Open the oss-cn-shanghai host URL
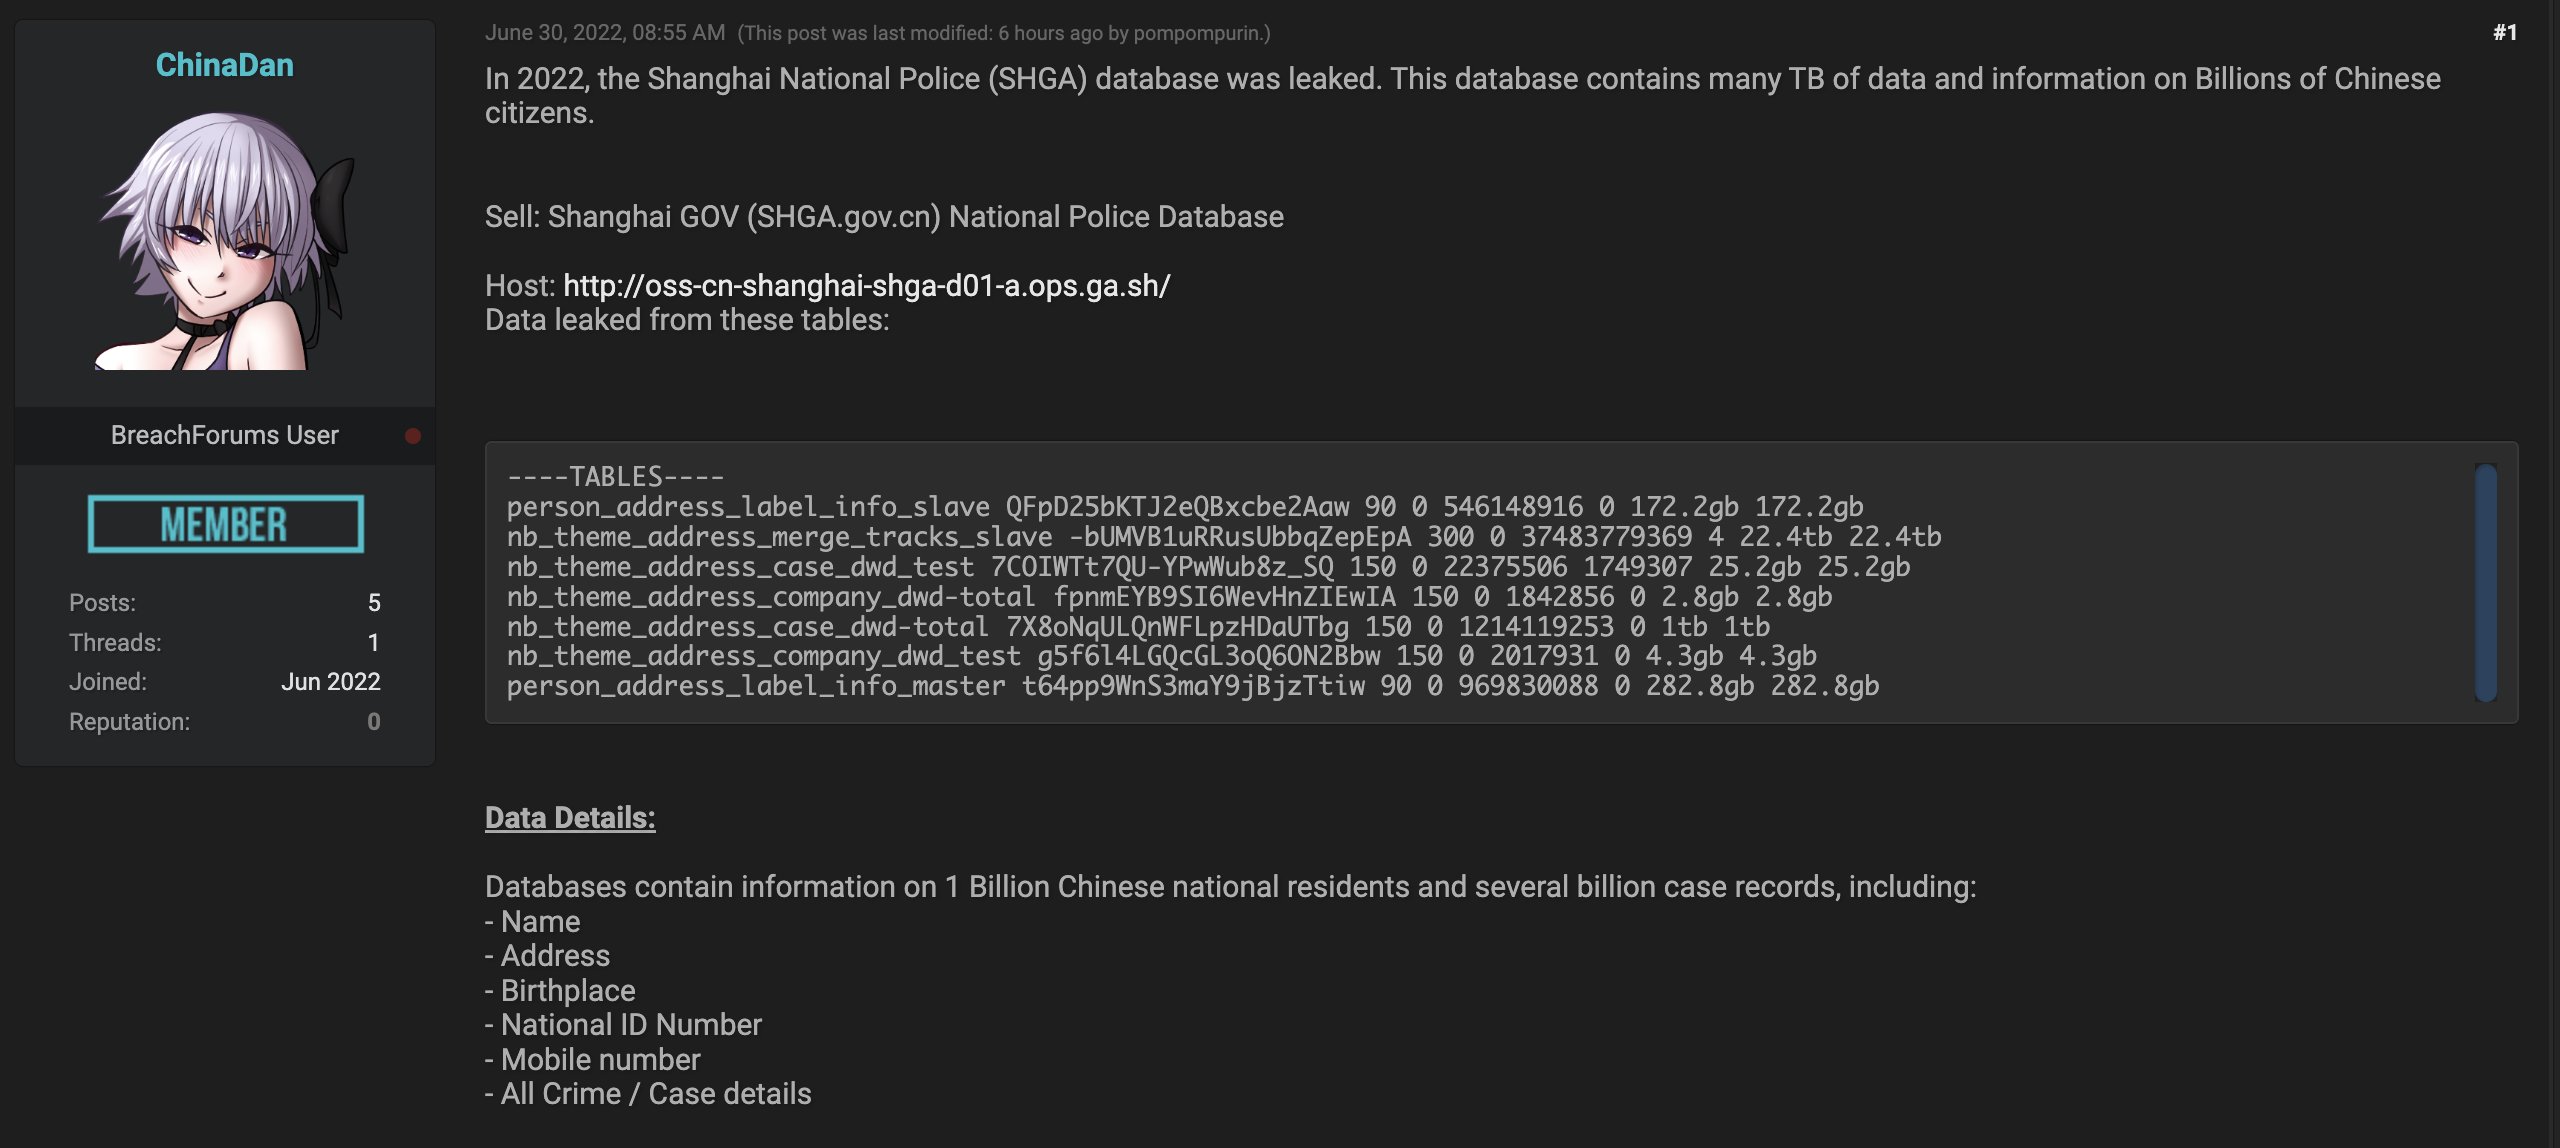The width and height of the screenshot is (2560, 1148). tap(867, 286)
